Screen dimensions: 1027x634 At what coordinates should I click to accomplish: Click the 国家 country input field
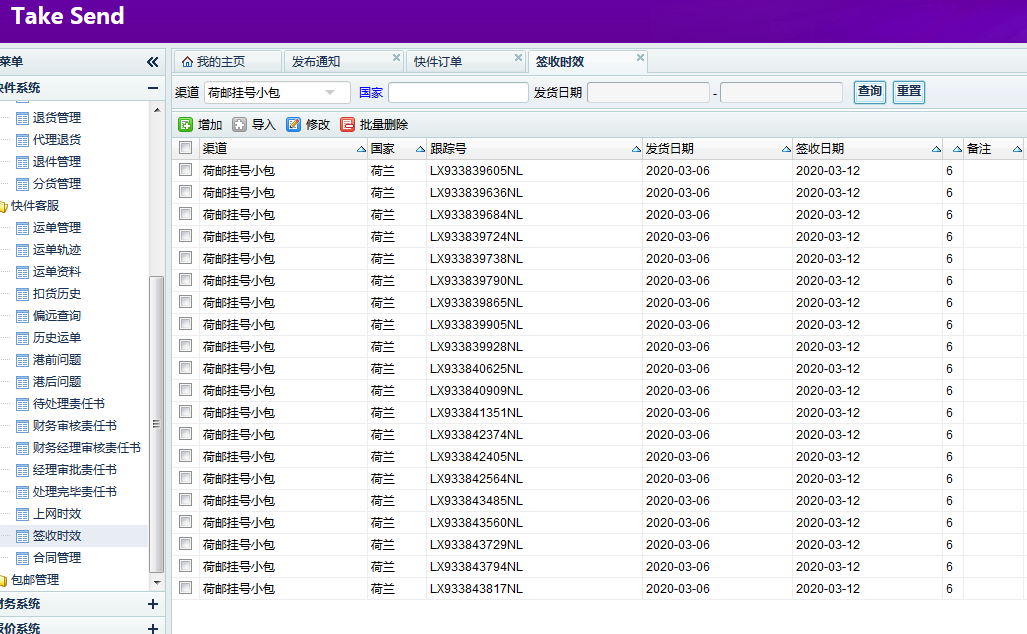[x=458, y=91]
